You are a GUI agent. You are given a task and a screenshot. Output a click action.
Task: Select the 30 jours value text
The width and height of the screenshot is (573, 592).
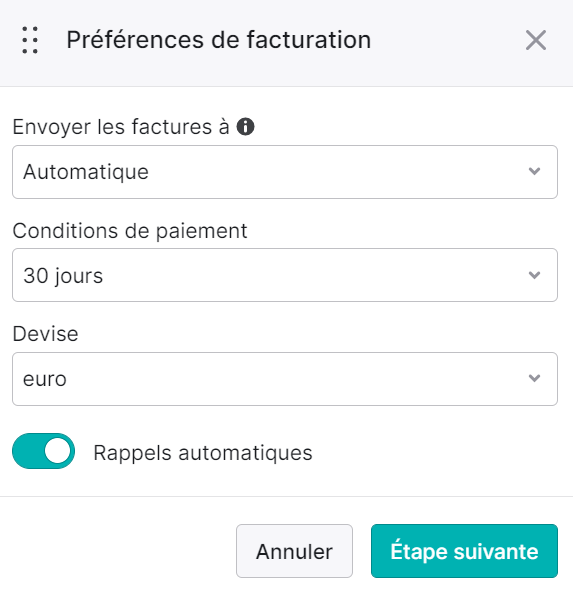pos(63,276)
